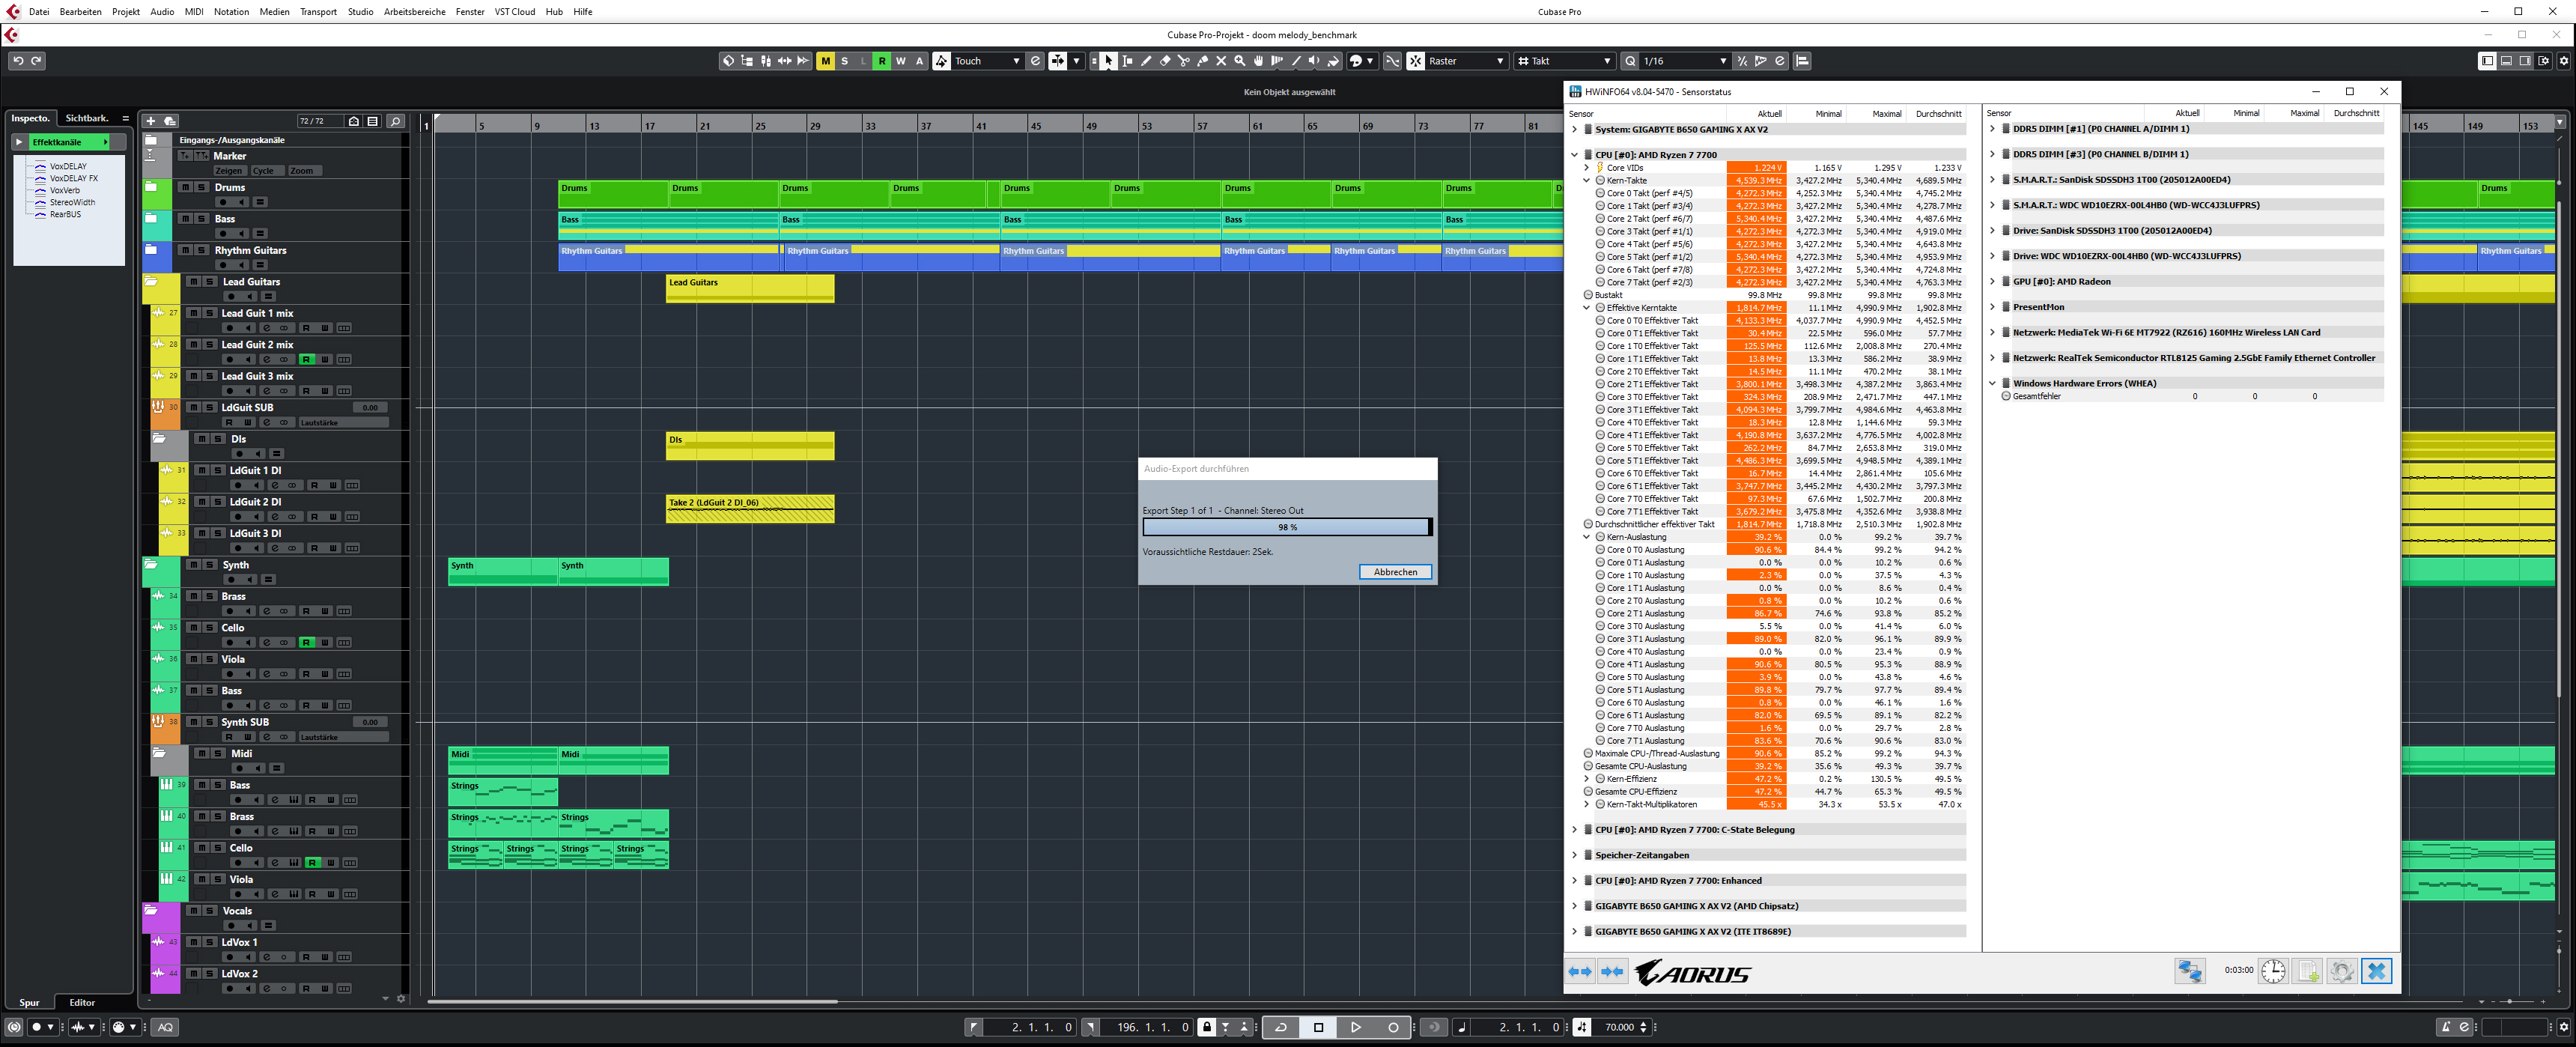Select VoxVerb effect channel entry
Image resolution: width=2576 pixels, height=1047 pixels.
click(64, 190)
